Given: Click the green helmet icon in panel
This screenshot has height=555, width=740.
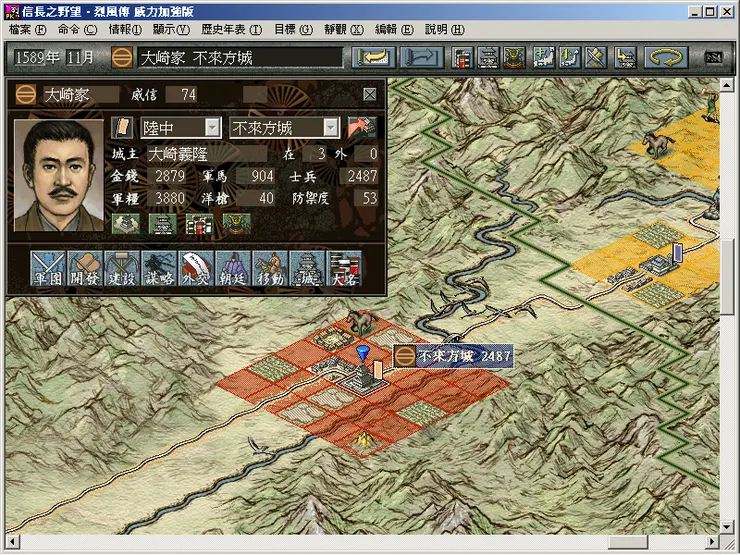Looking at the screenshot, I should 236,224.
